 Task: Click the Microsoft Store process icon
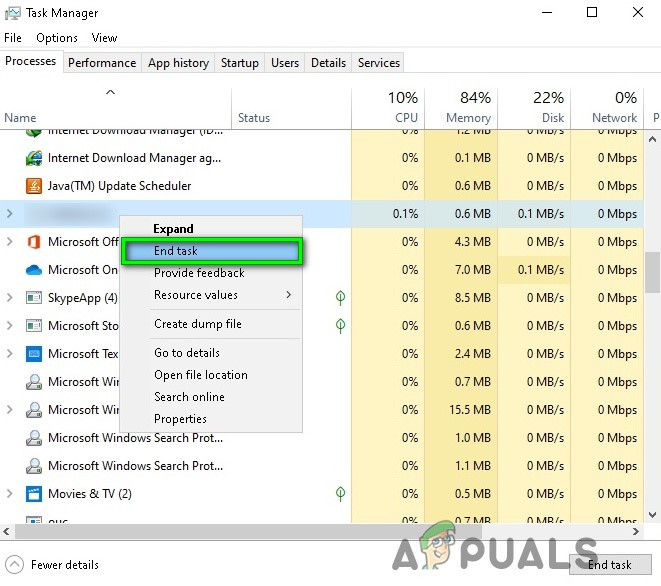(33, 326)
